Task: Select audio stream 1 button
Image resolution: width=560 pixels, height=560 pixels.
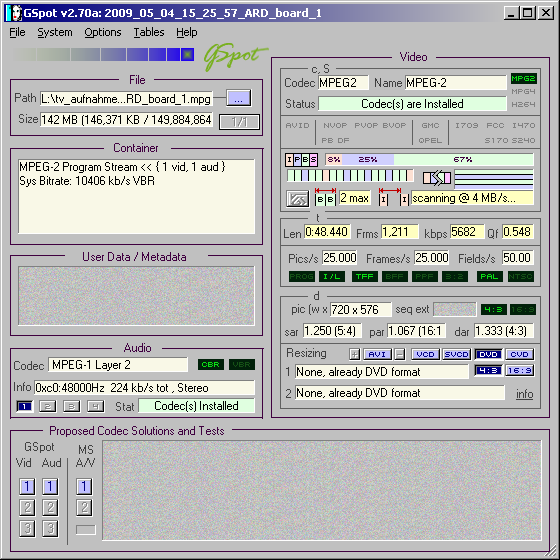Action: (x=25, y=406)
